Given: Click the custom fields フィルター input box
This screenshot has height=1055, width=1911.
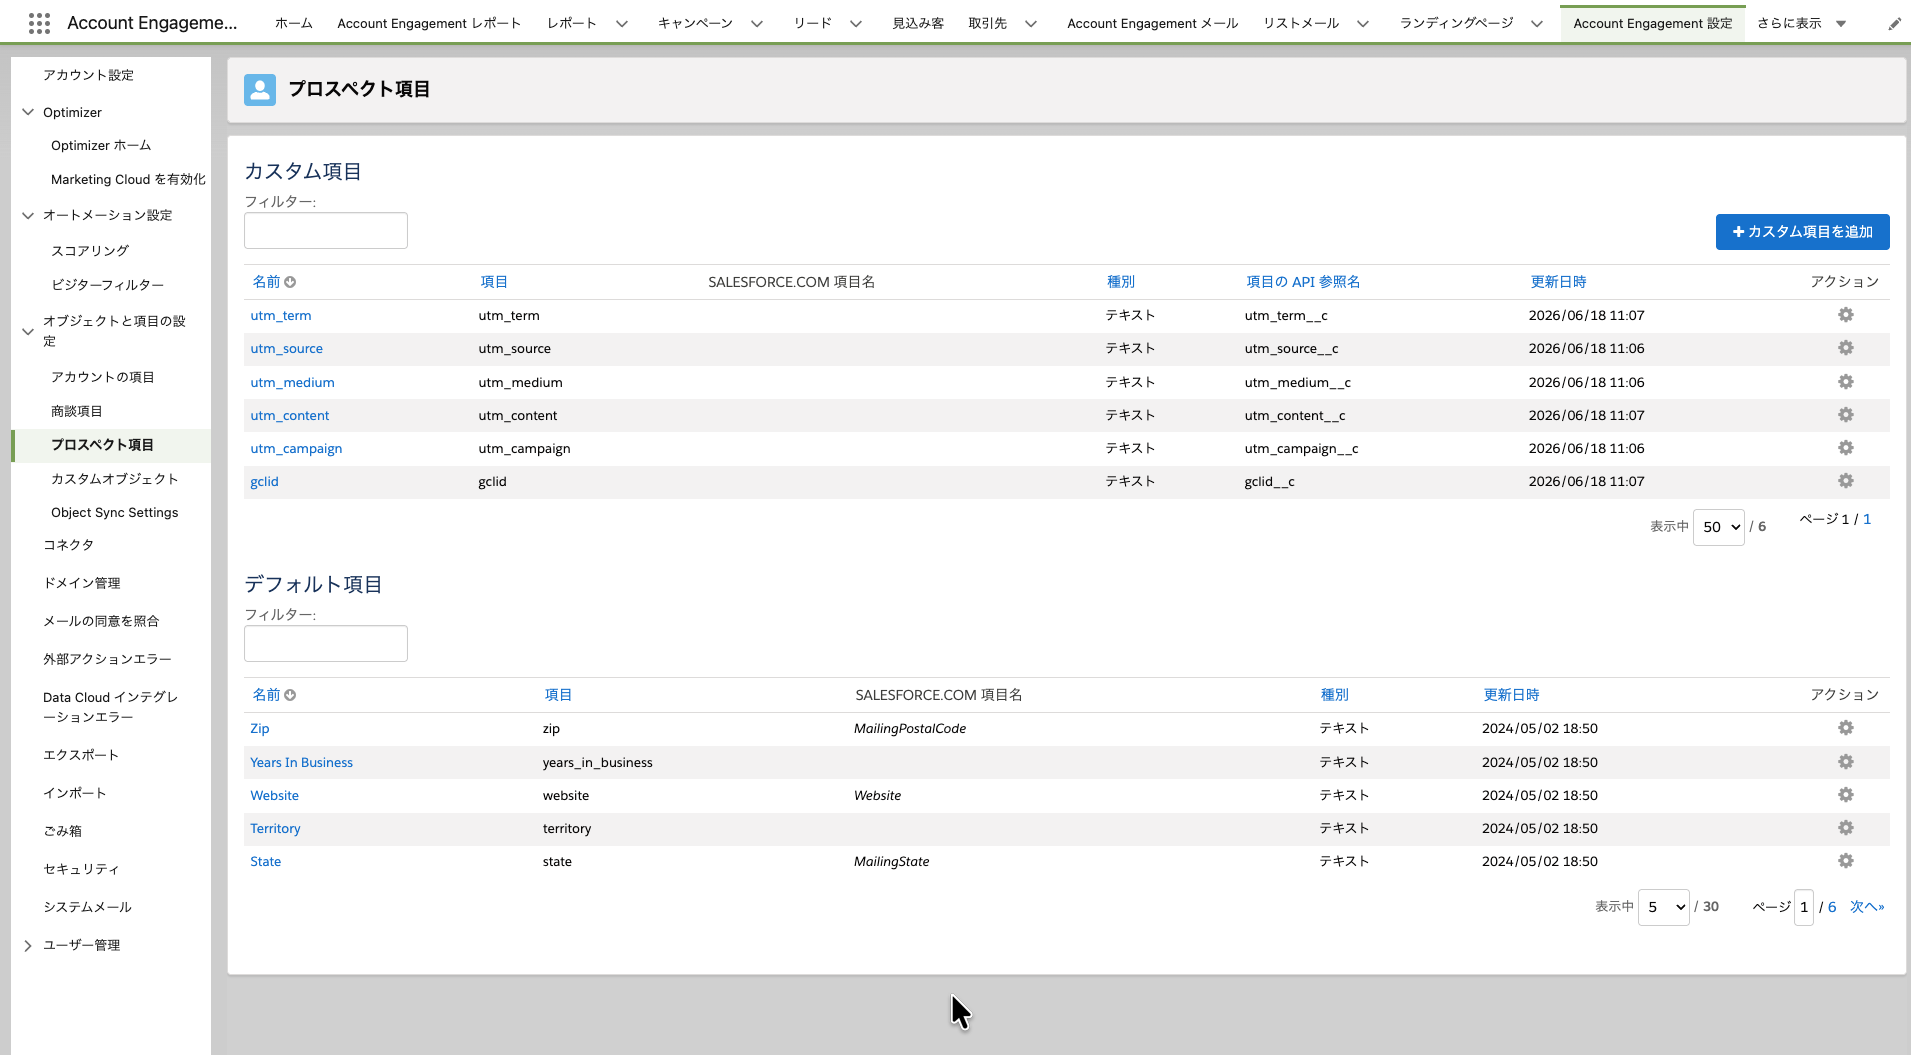Looking at the screenshot, I should tap(326, 230).
